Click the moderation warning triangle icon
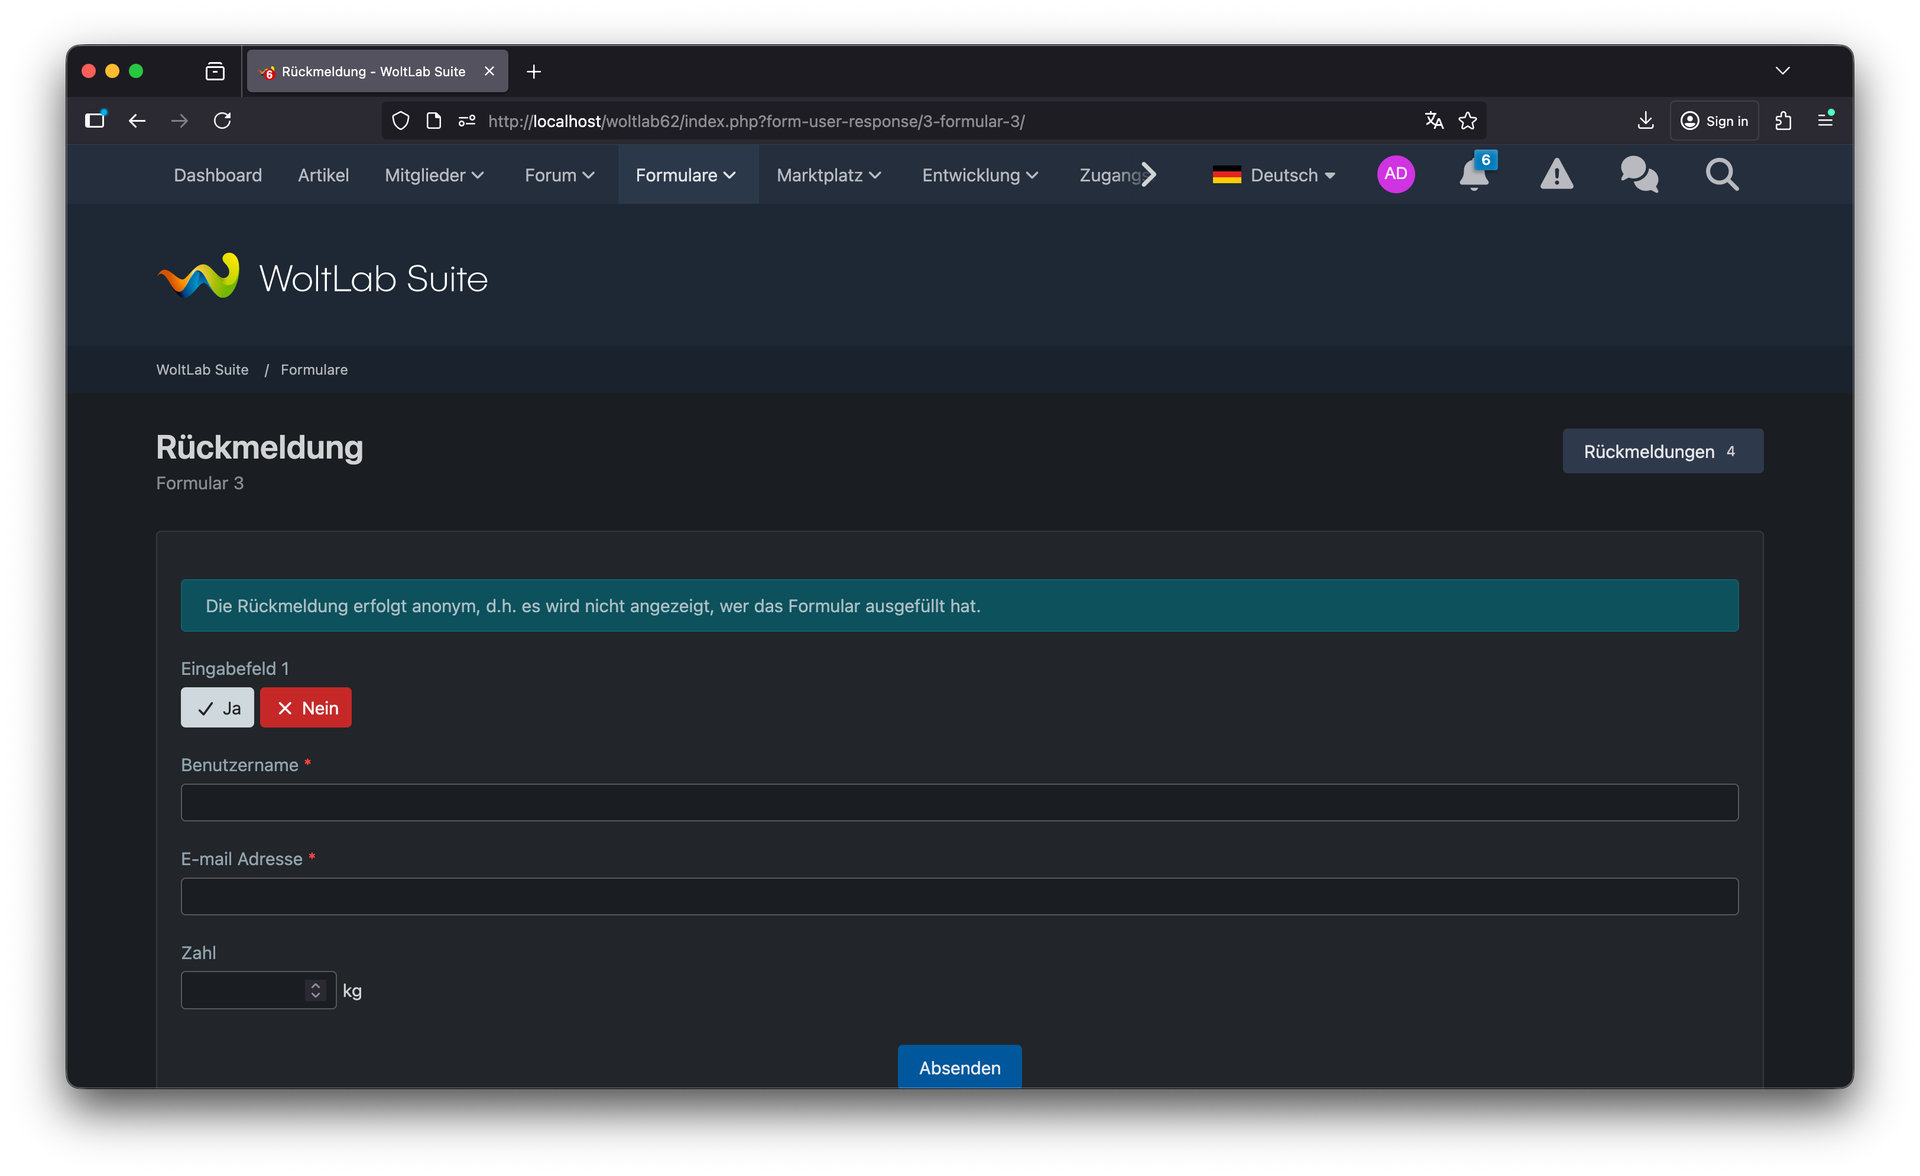The width and height of the screenshot is (1920, 1176). pyautogui.click(x=1556, y=175)
